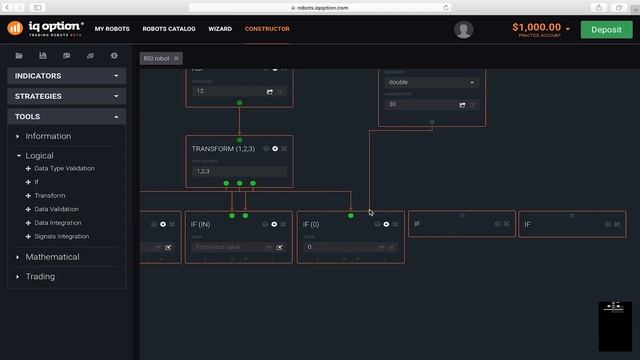This screenshot has height=360, width=640.
Task: Click info icon on TRANSFORM (1,2,3) block
Action: pos(266,149)
